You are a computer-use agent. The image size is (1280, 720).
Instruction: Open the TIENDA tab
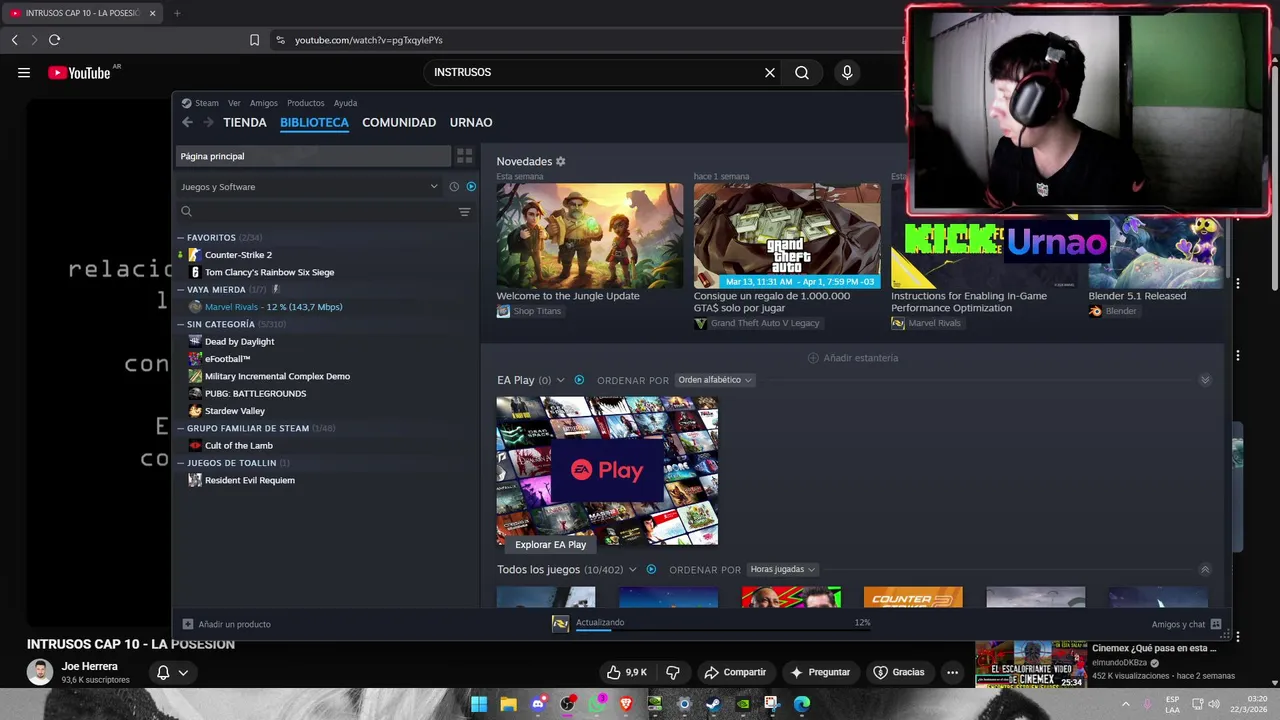point(245,122)
